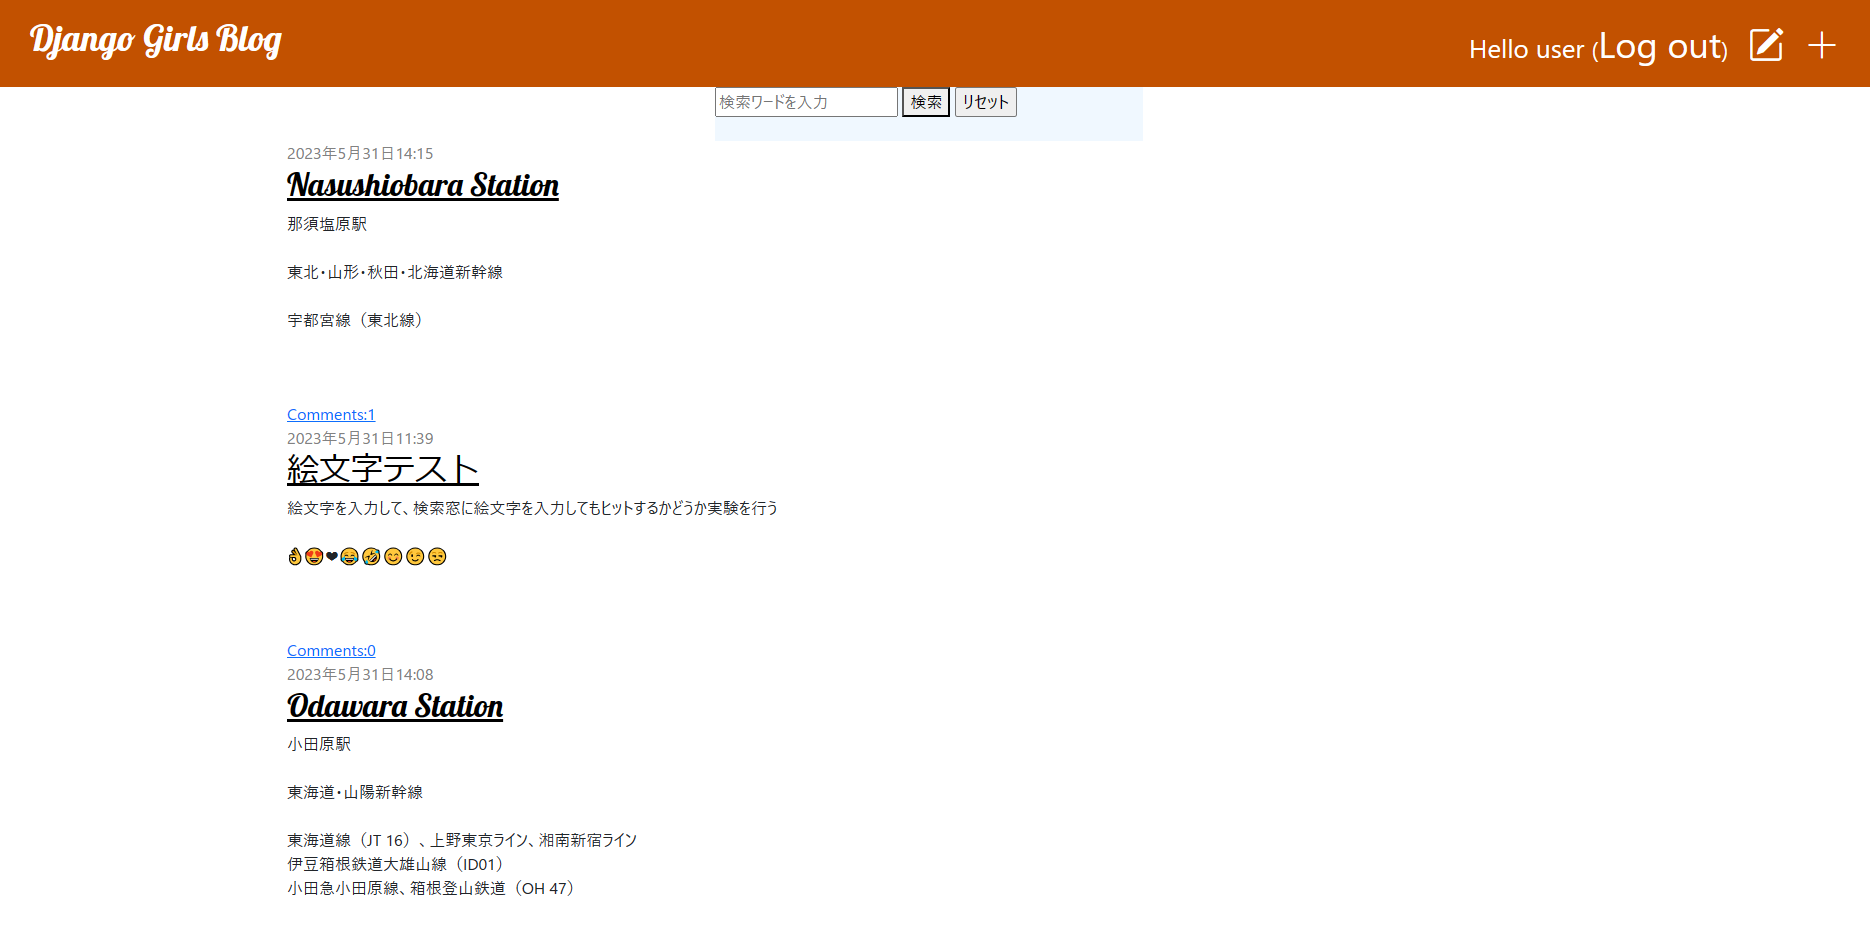Open the Odawara Station post
Viewport: 1870px width, 939px height.
coord(394,707)
